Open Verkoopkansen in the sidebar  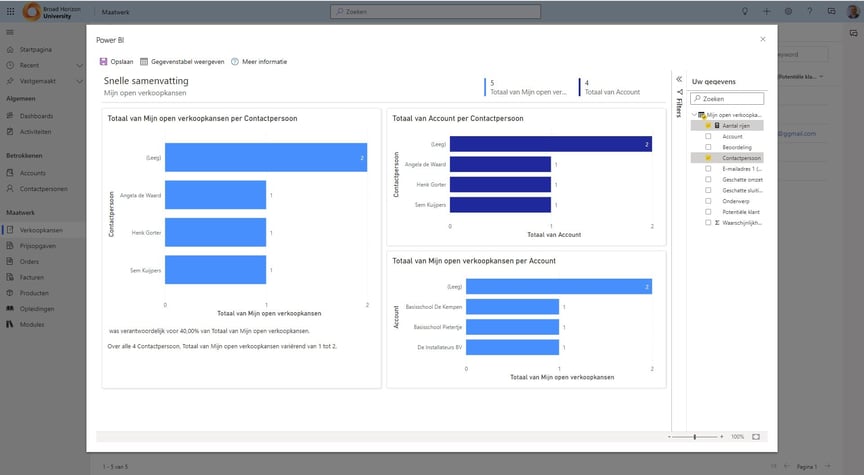click(x=43, y=230)
